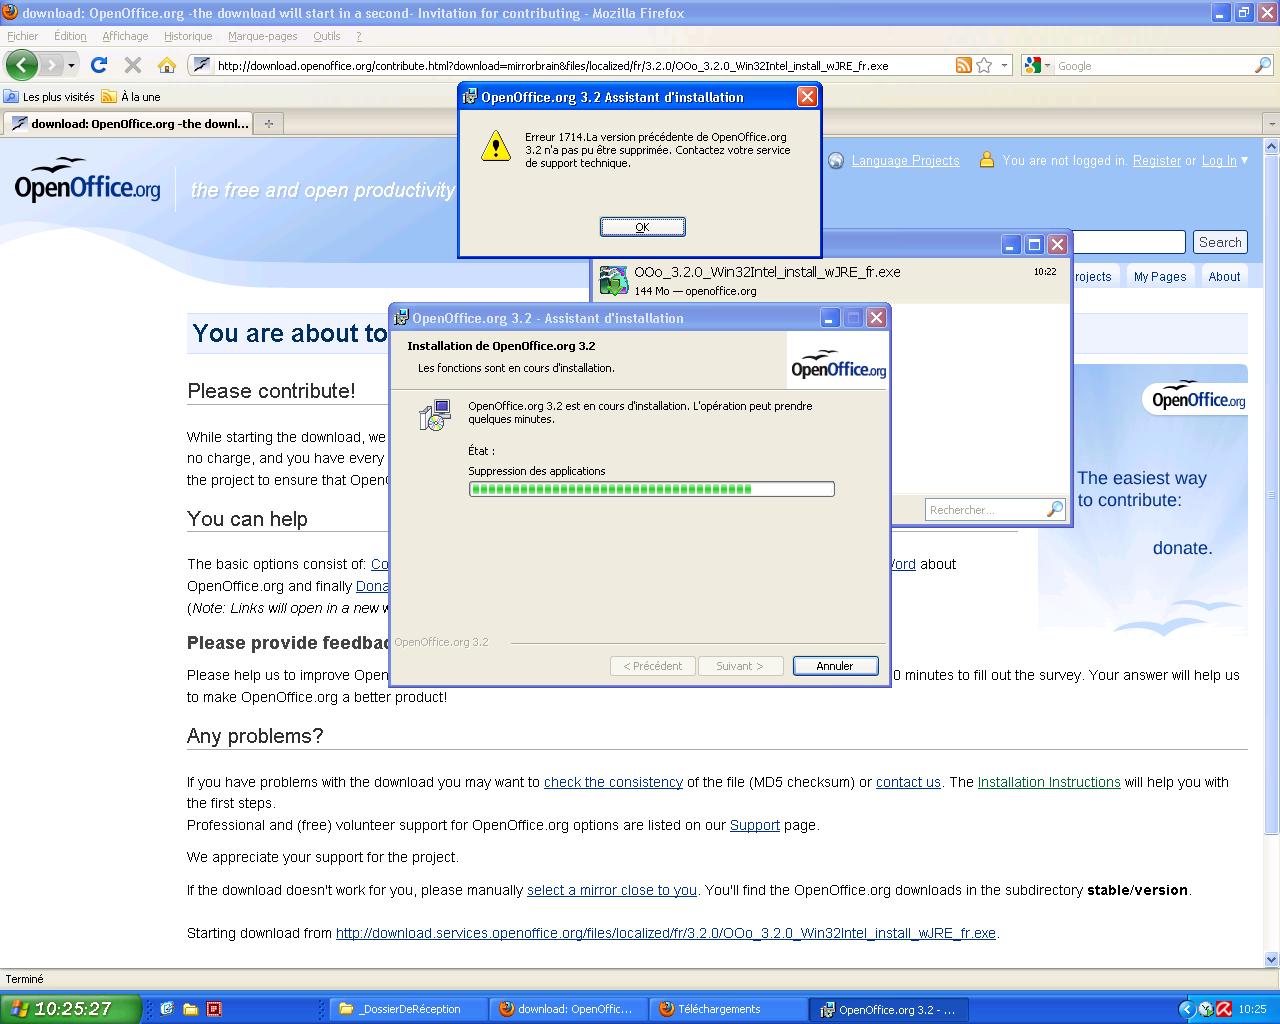Follow the Language Projects link
The height and width of the screenshot is (1024, 1280).
pyautogui.click(x=905, y=161)
